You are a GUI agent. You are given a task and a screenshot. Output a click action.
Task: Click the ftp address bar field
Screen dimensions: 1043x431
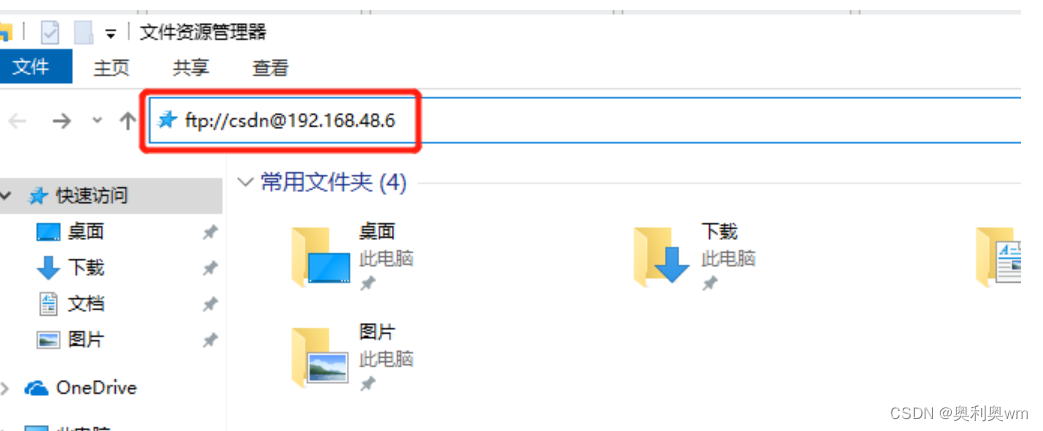coord(585,120)
